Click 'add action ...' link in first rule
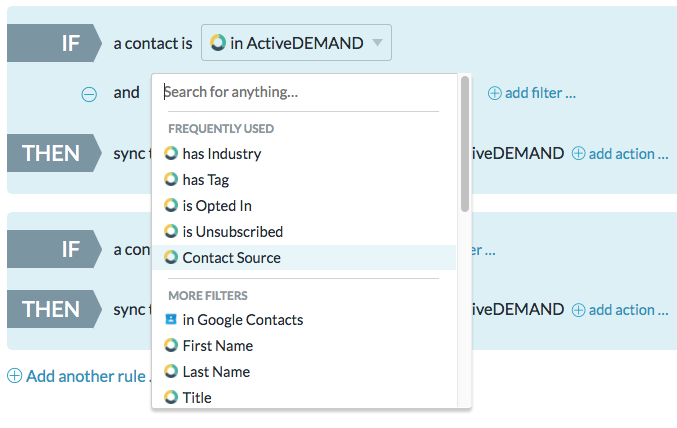This screenshot has width=677, height=428. pos(628,153)
